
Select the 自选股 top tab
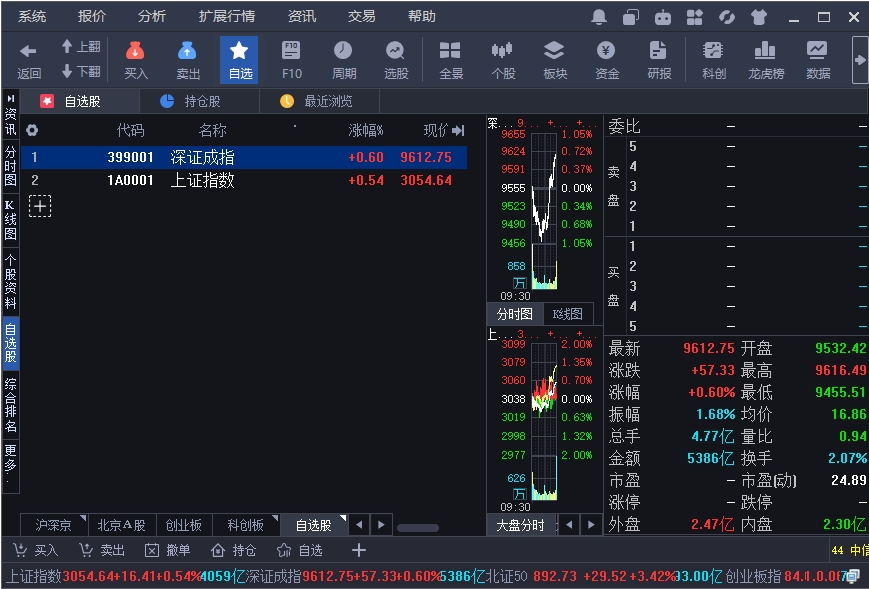pos(79,101)
